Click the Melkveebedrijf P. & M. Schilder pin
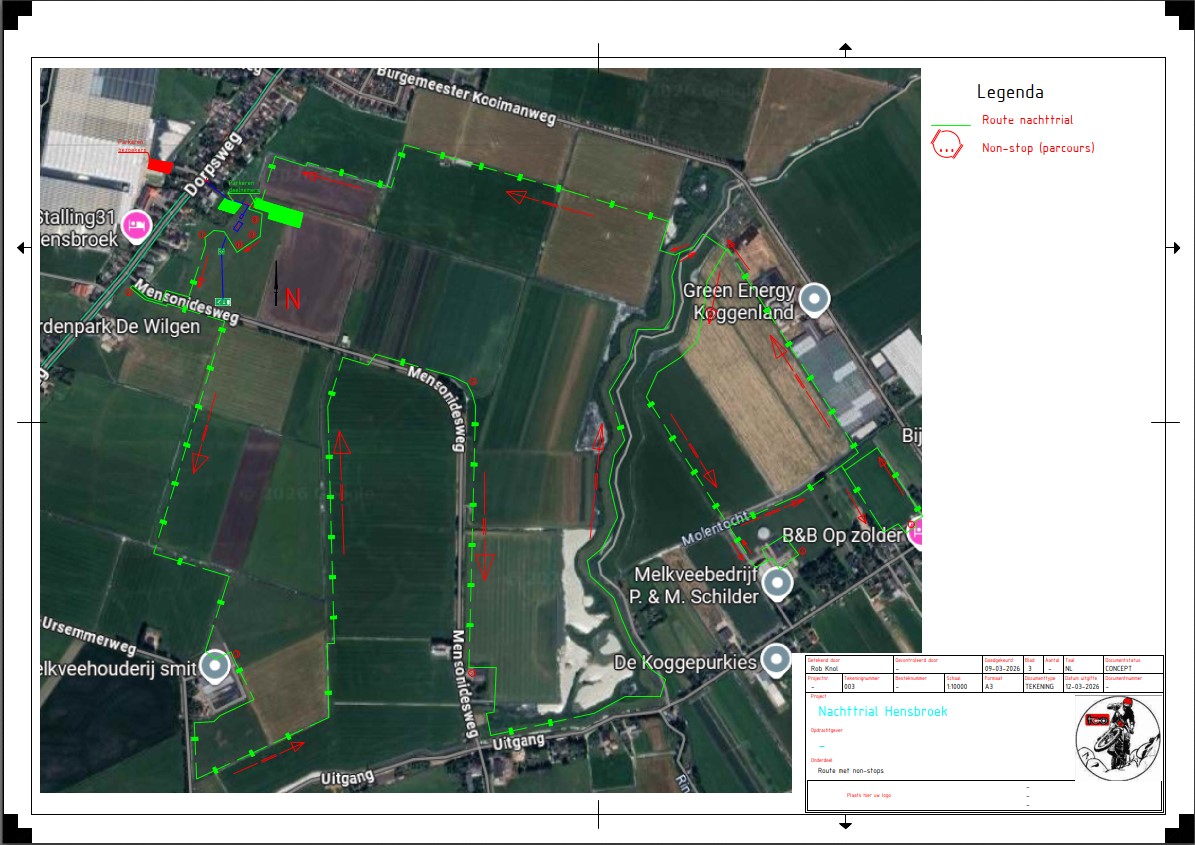 coord(776,582)
